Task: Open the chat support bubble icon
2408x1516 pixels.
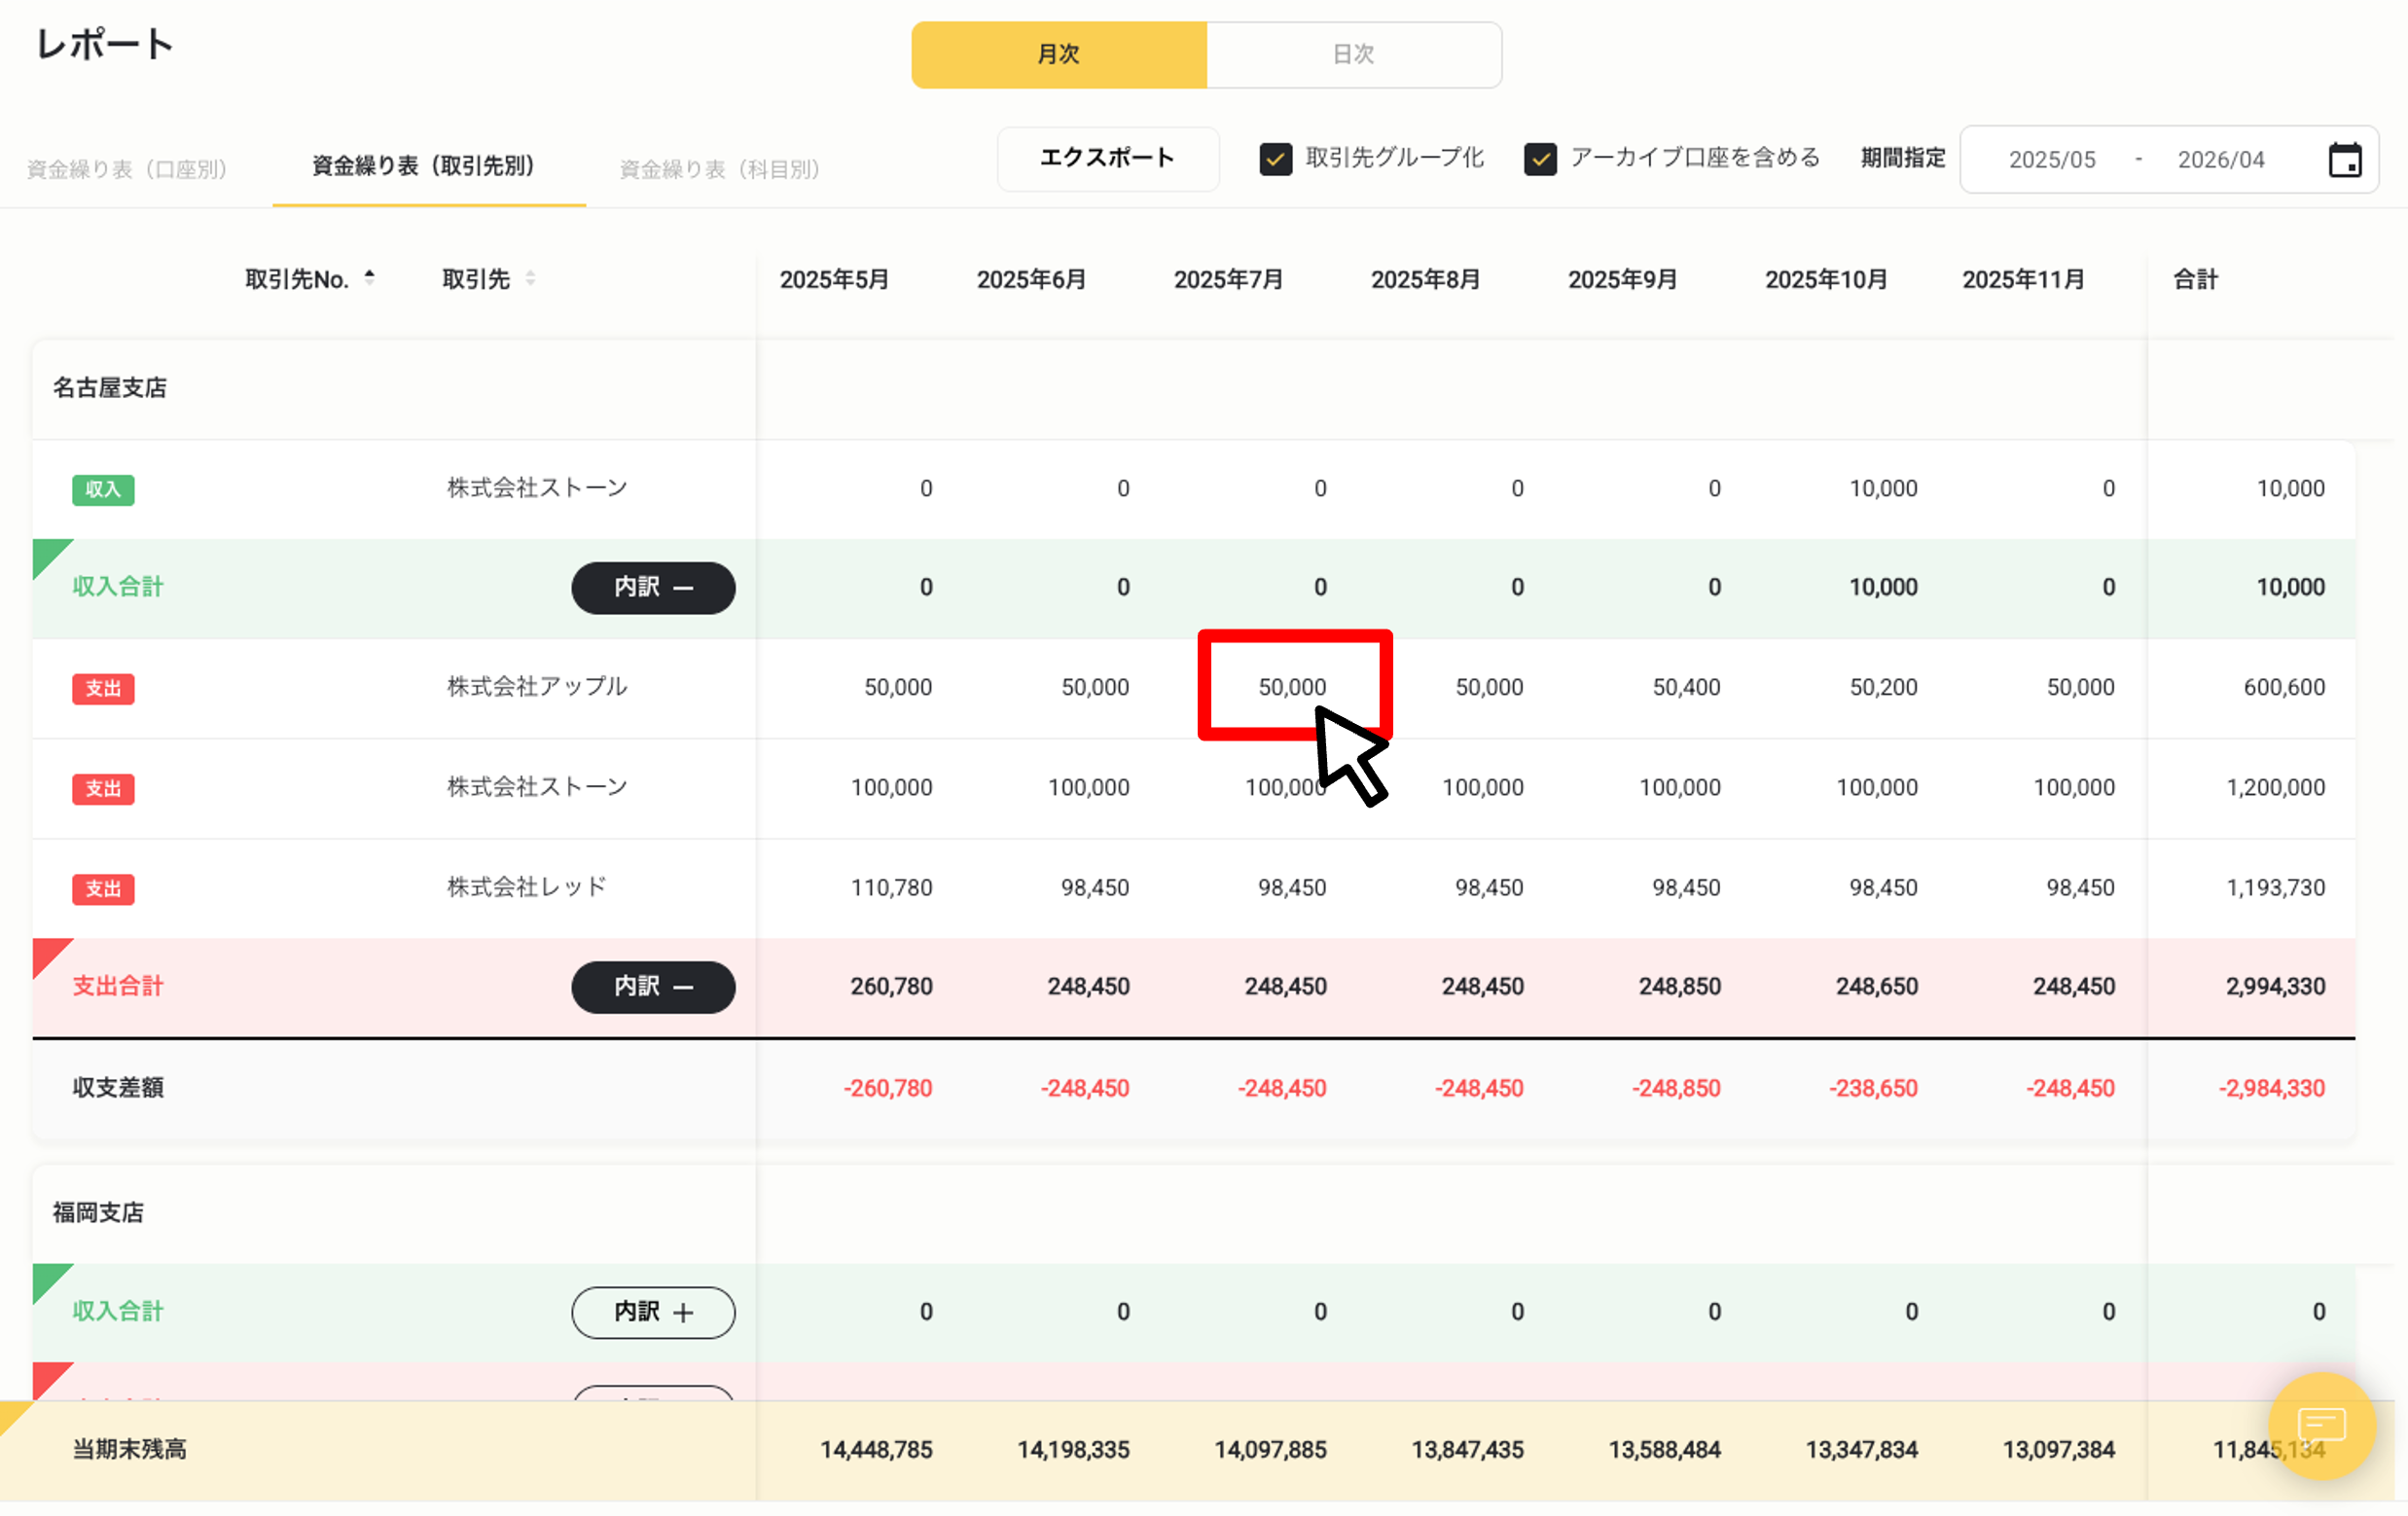Action: (x=2322, y=1428)
